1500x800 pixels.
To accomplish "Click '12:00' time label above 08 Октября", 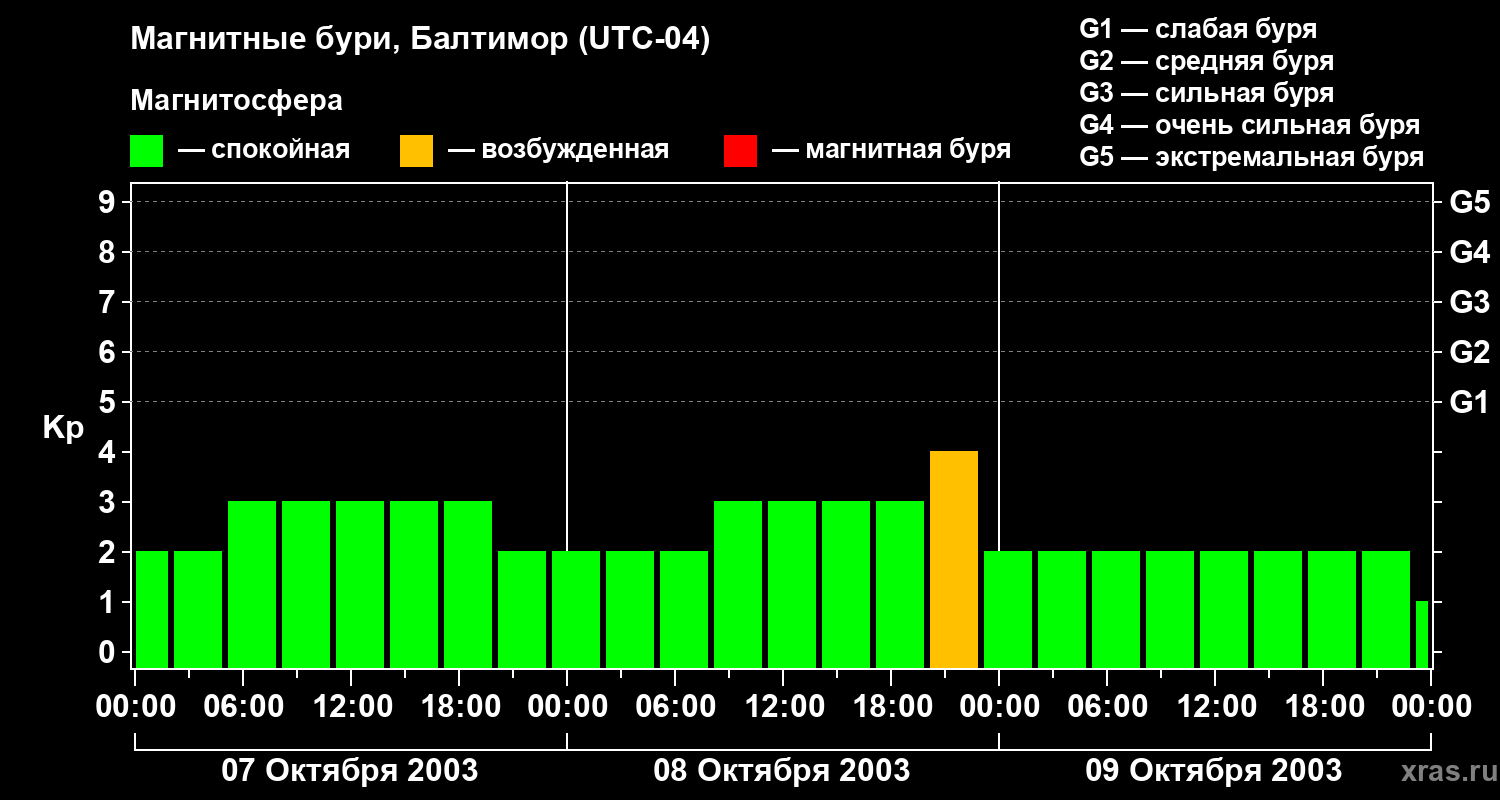I will click(783, 707).
